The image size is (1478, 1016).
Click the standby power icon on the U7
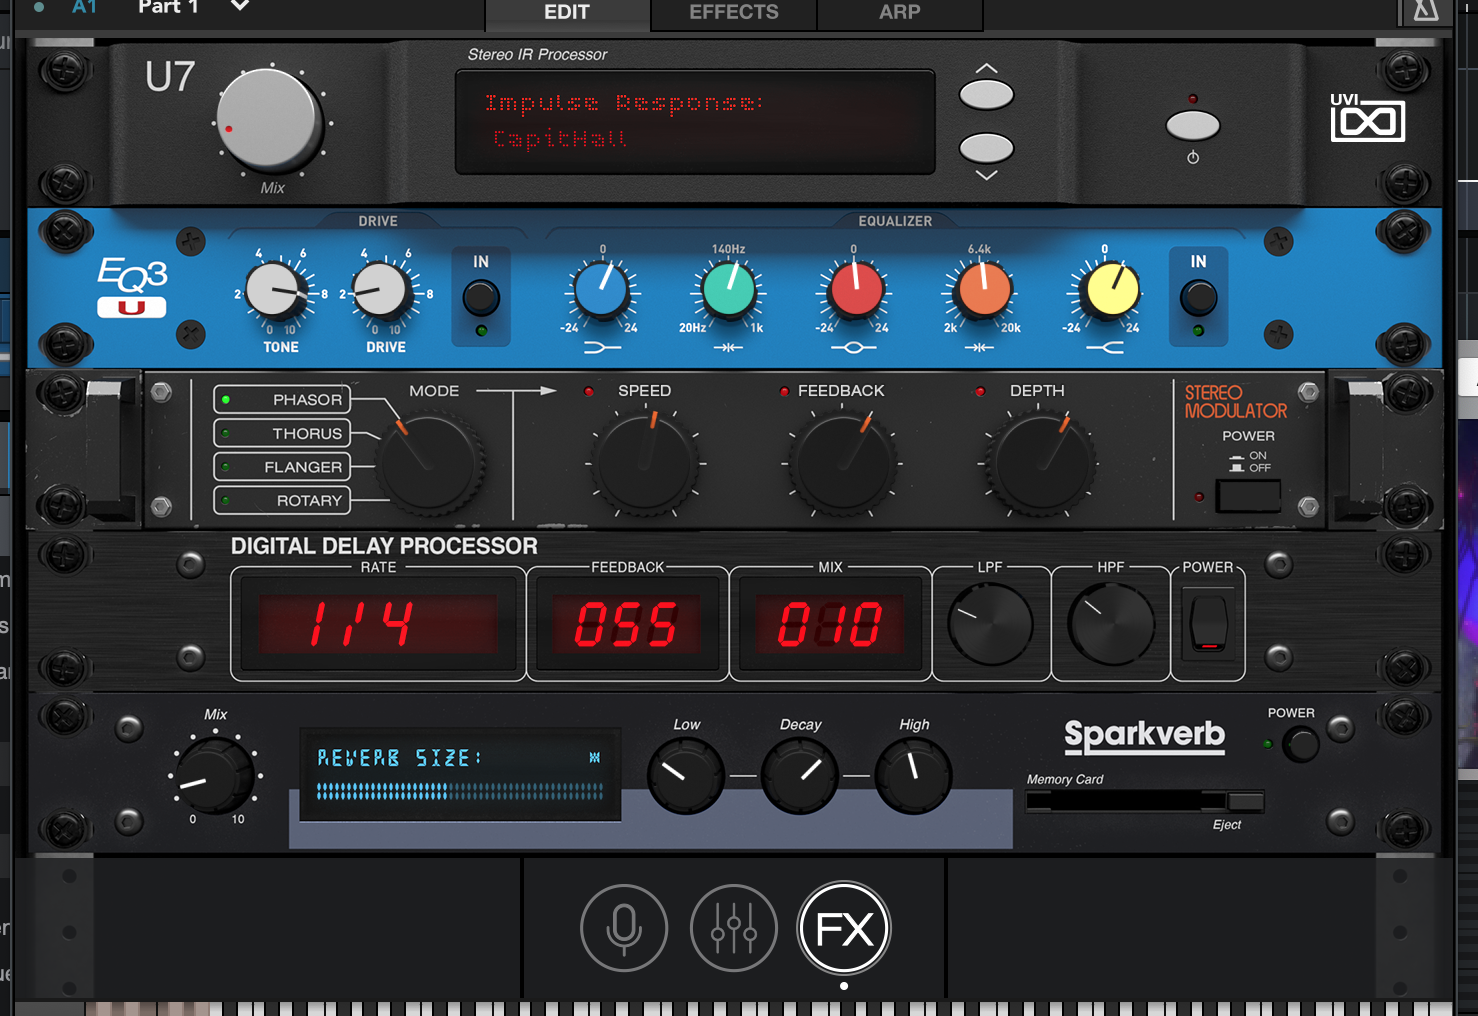tap(1193, 125)
